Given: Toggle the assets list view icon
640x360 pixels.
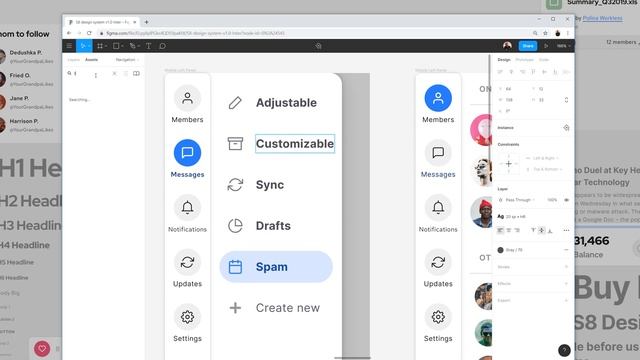Looking at the screenshot, I should tap(125, 73).
